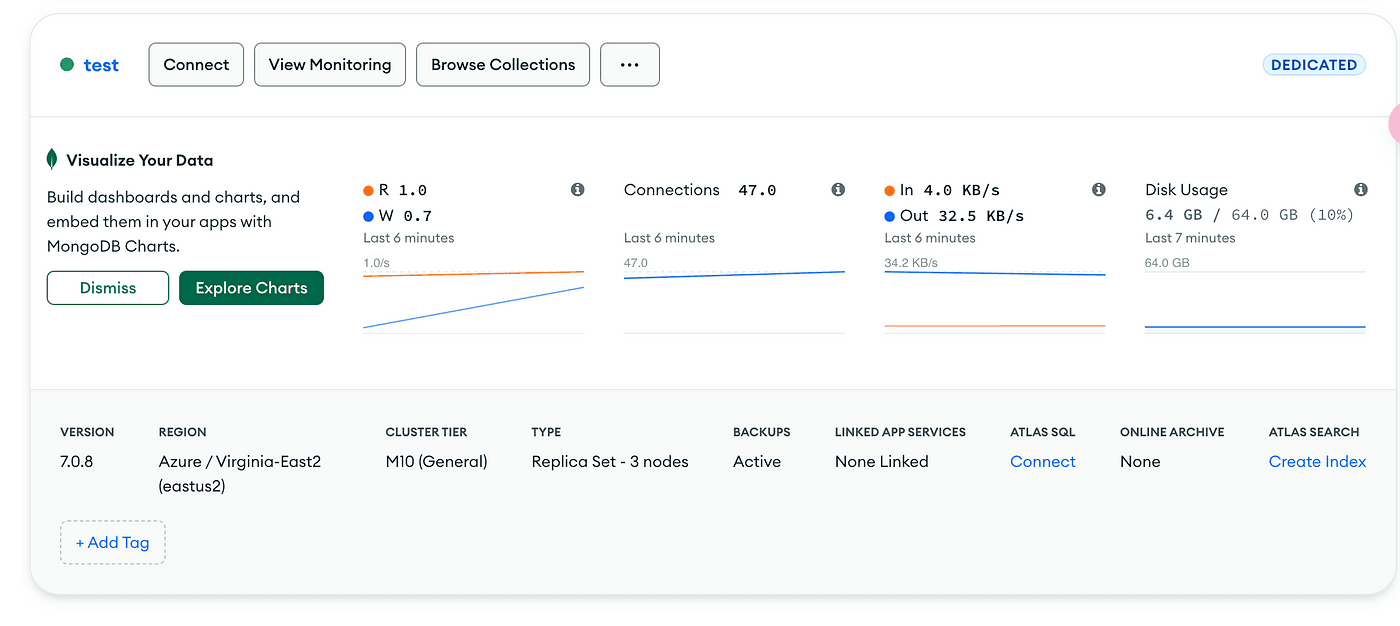
Task: Open the ellipsis more-options menu
Action: (629, 64)
